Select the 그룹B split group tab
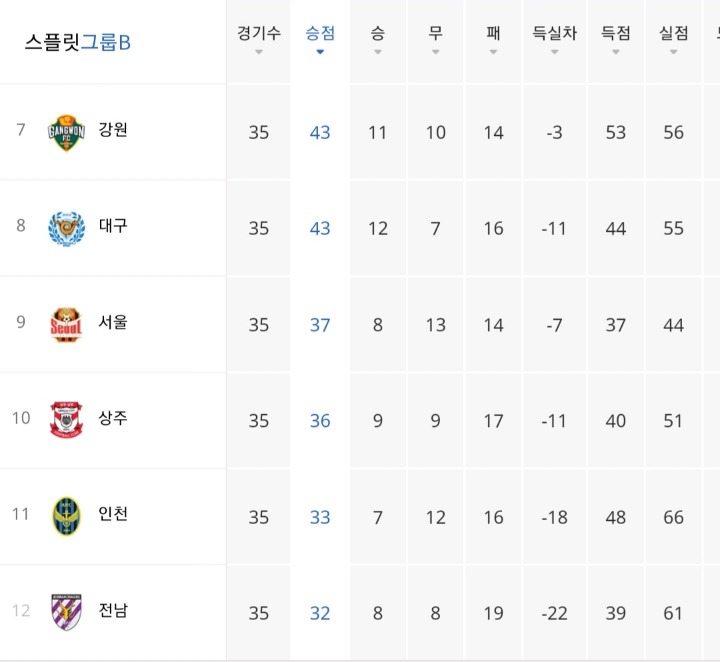 (x=106, y=42)
